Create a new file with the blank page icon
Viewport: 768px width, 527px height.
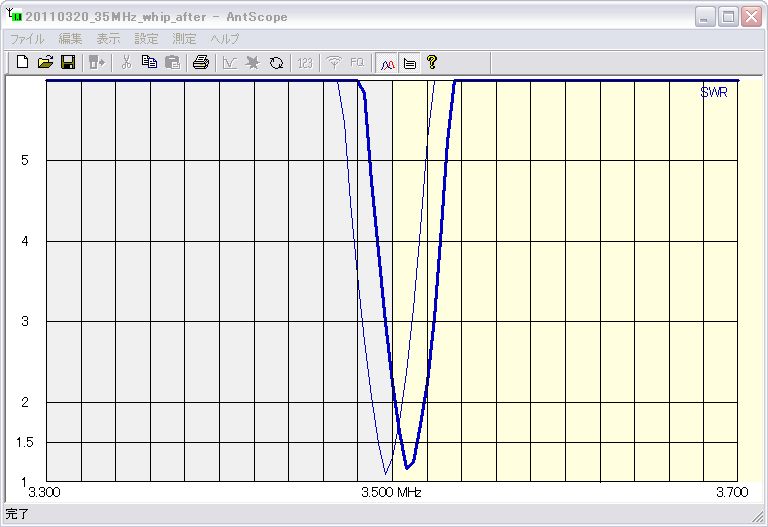[23, 62]
